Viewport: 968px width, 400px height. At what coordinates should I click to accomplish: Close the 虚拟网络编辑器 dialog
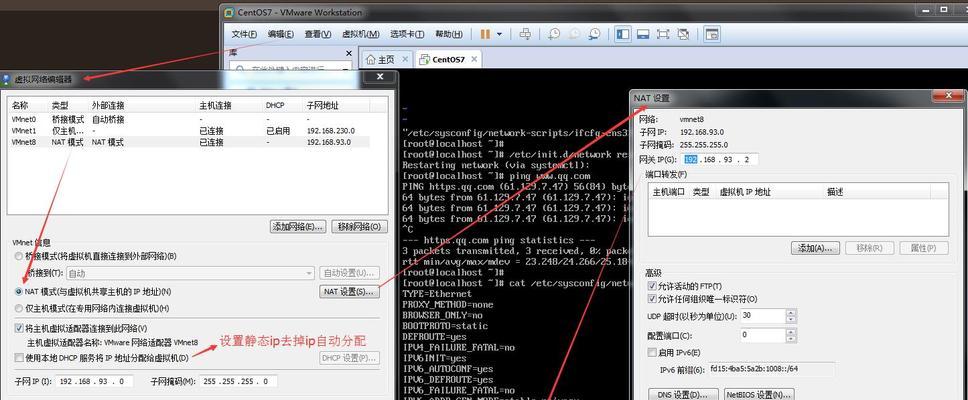click(x=380, y=77)
